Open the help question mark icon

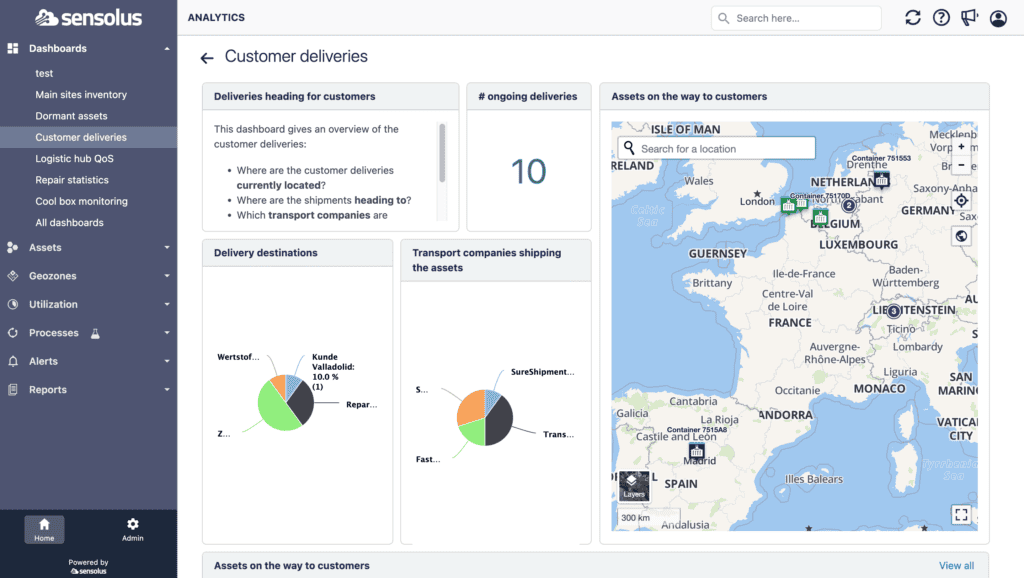click(941, 18)
